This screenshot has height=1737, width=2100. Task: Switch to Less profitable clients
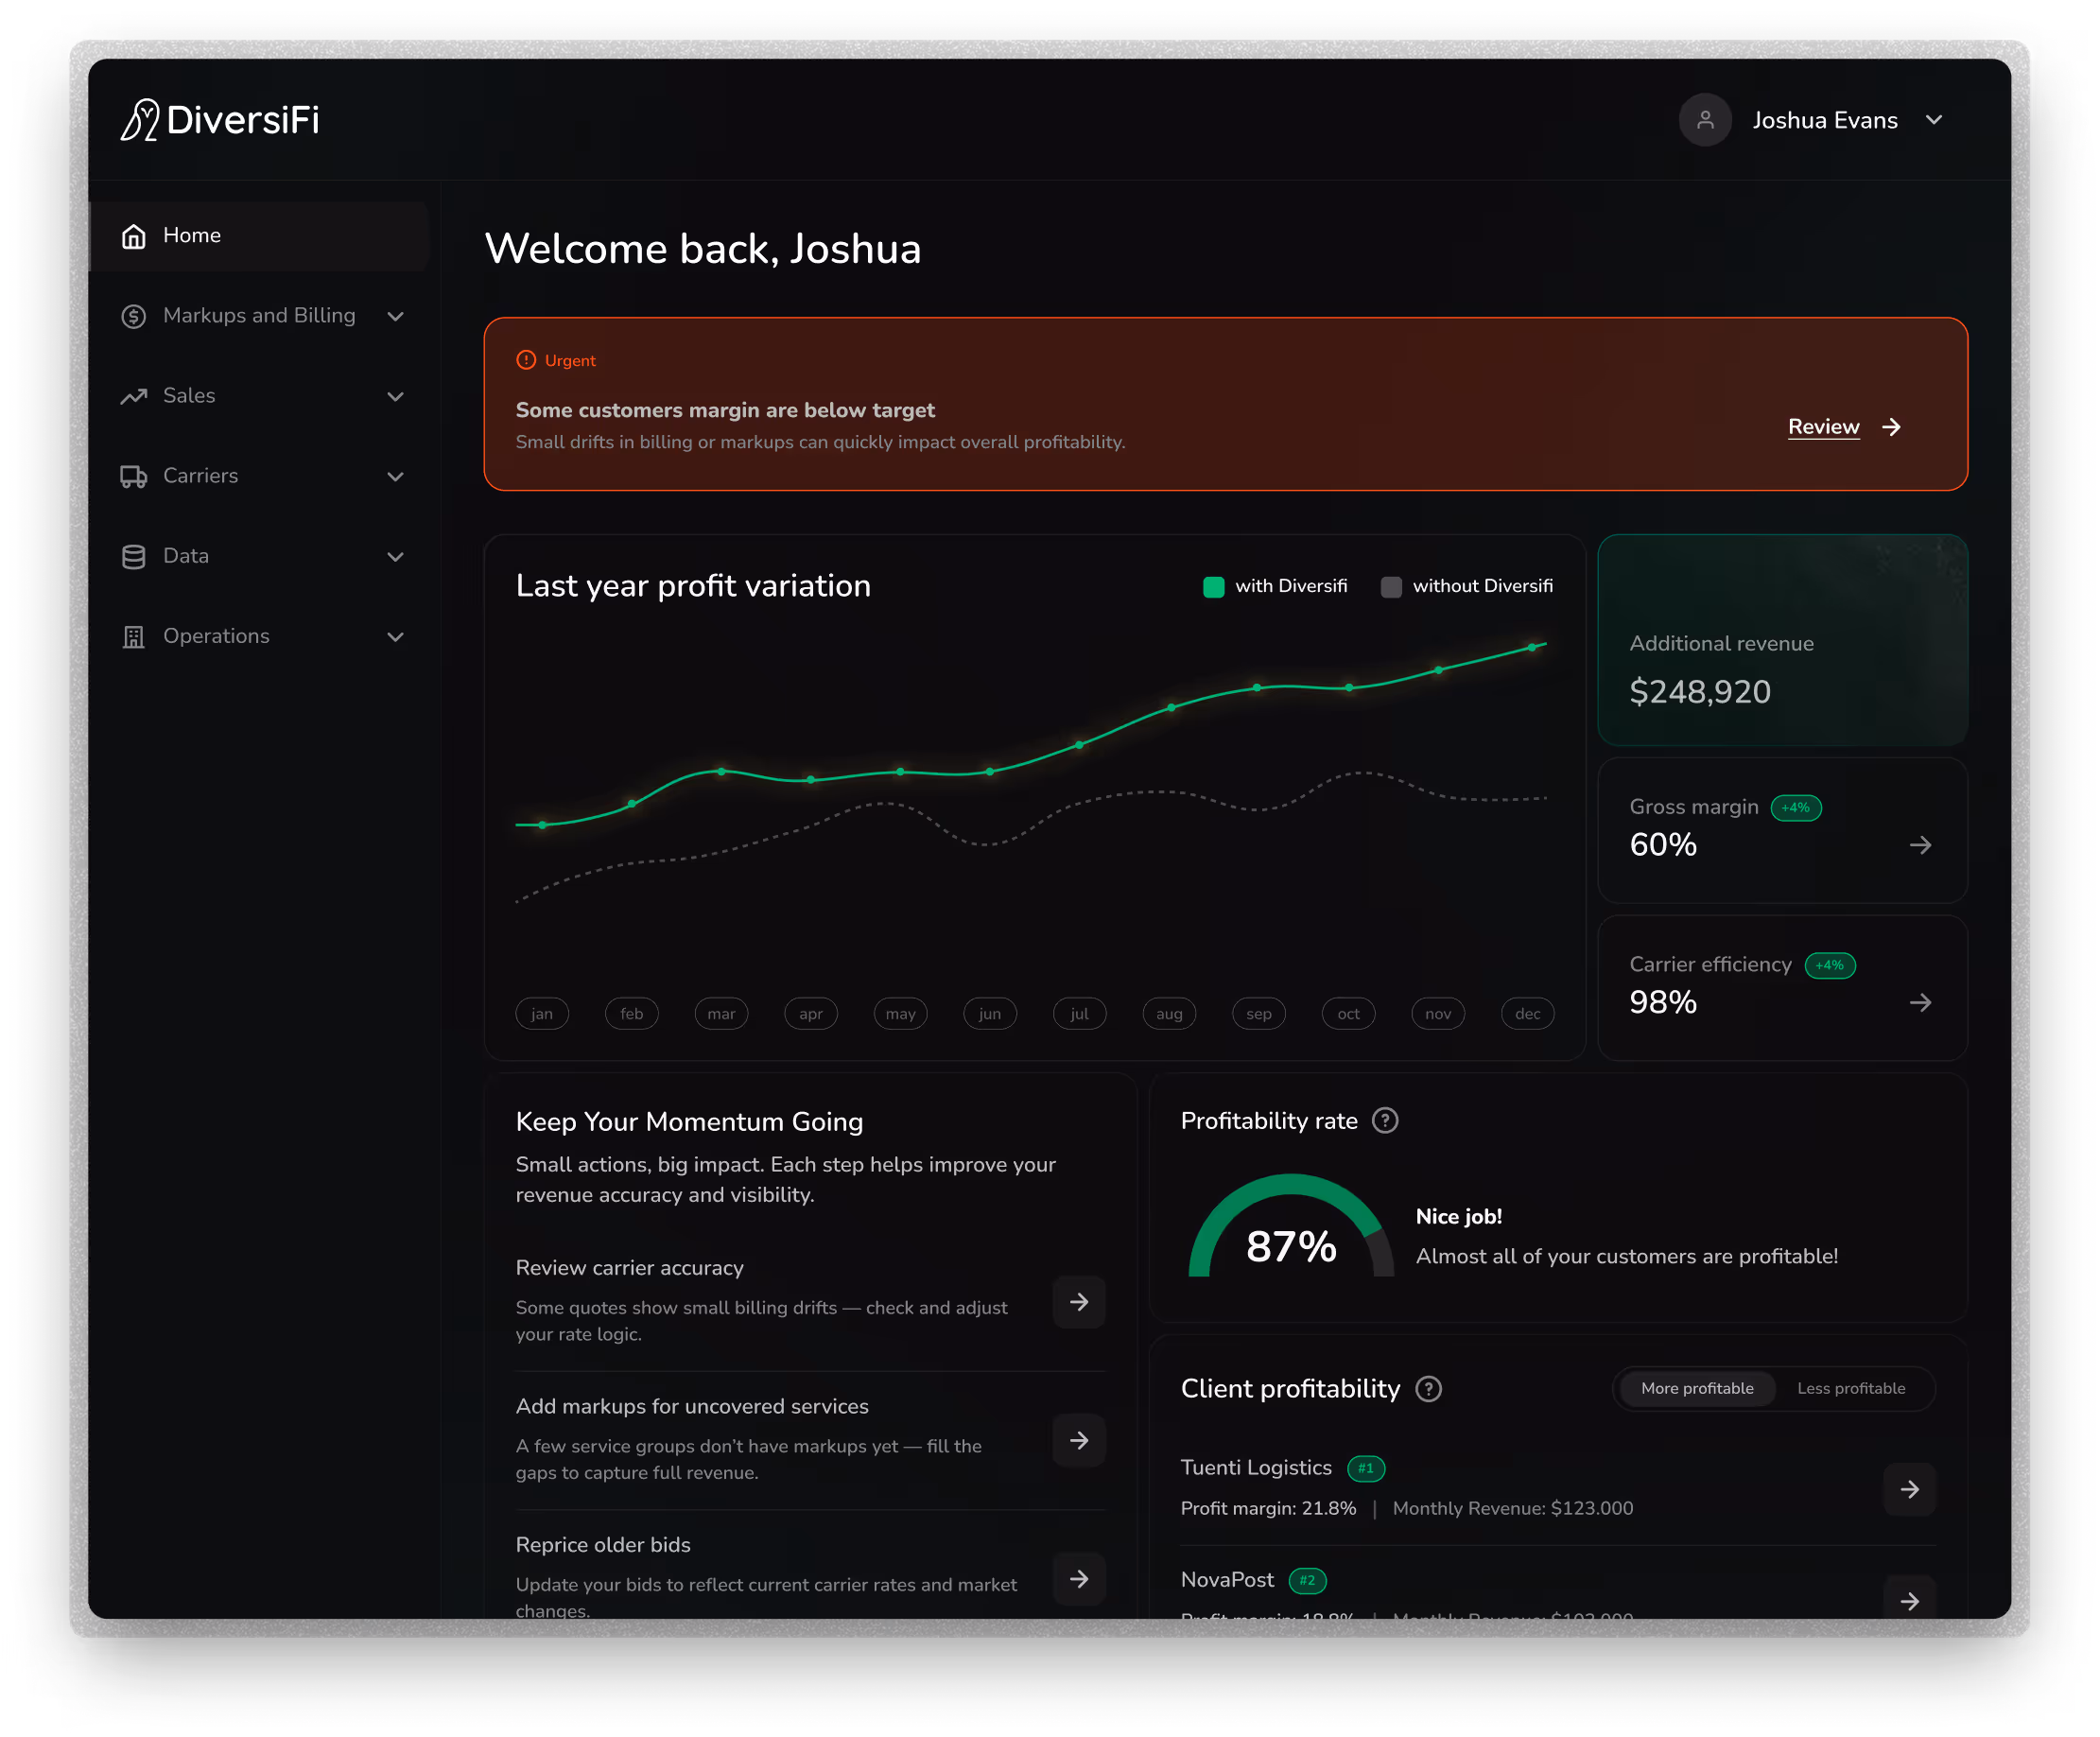(1851, 1388)
